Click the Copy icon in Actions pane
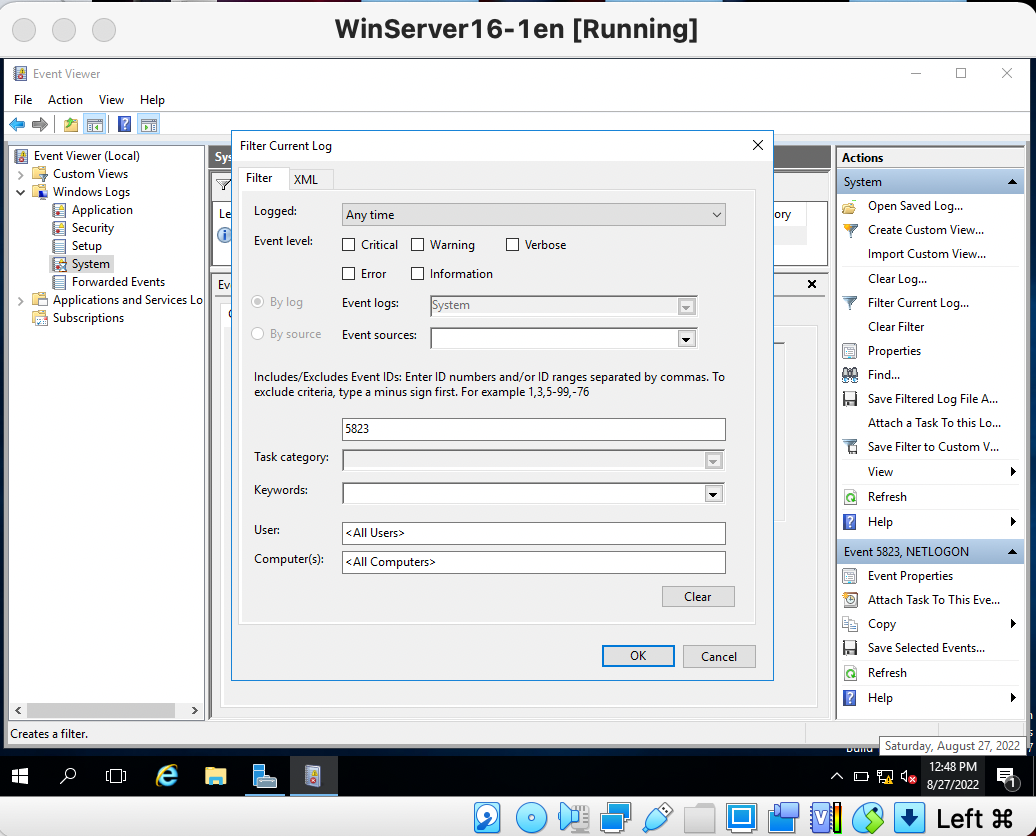 850,624
